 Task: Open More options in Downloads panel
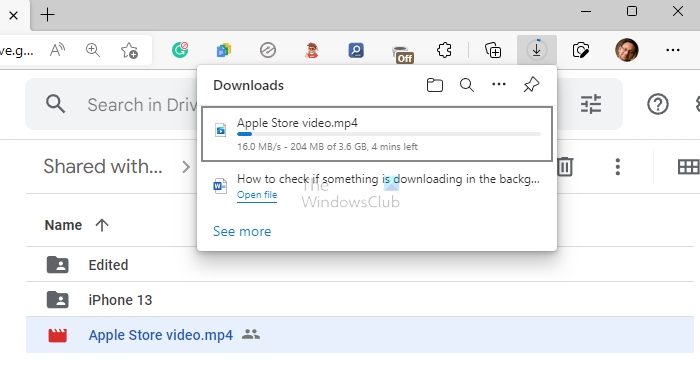pos(499,84)
